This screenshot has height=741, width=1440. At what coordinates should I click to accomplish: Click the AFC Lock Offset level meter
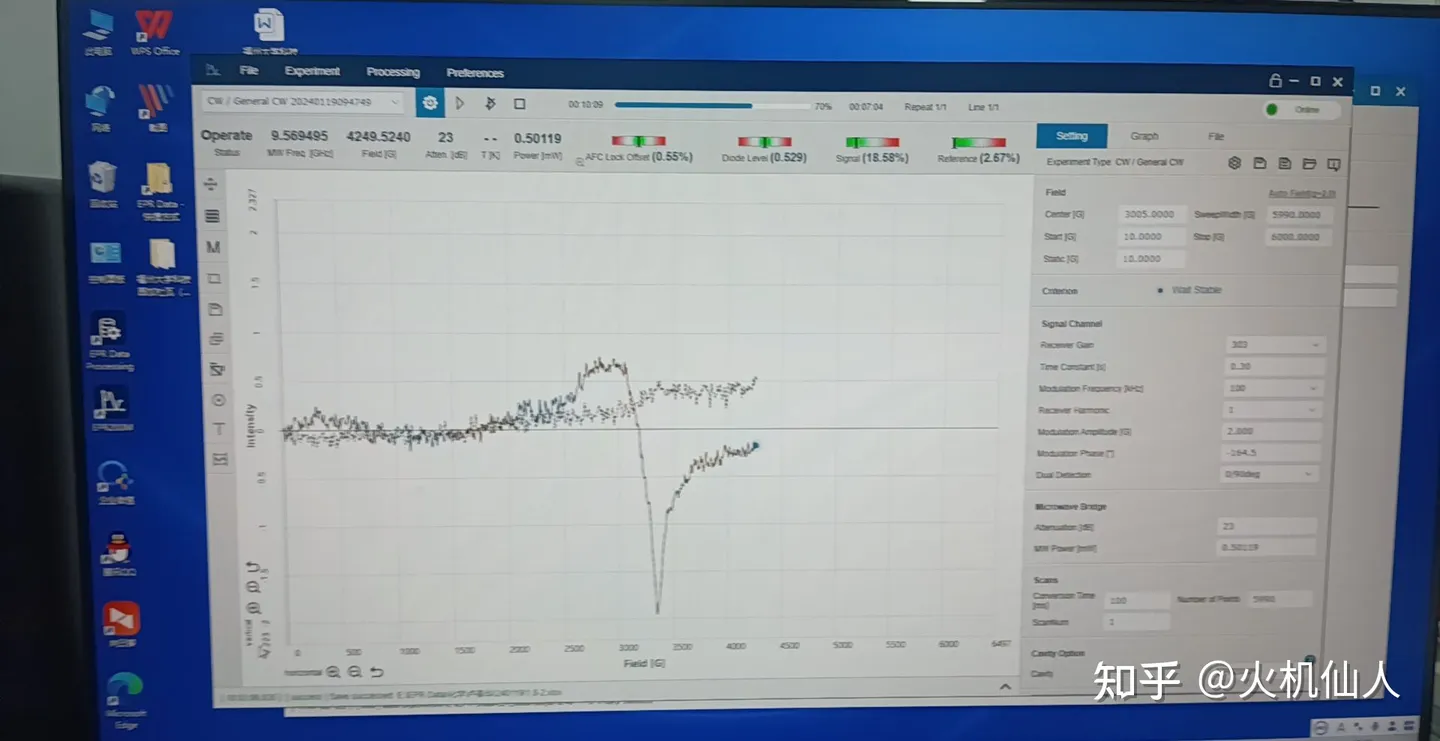point(638,141)
